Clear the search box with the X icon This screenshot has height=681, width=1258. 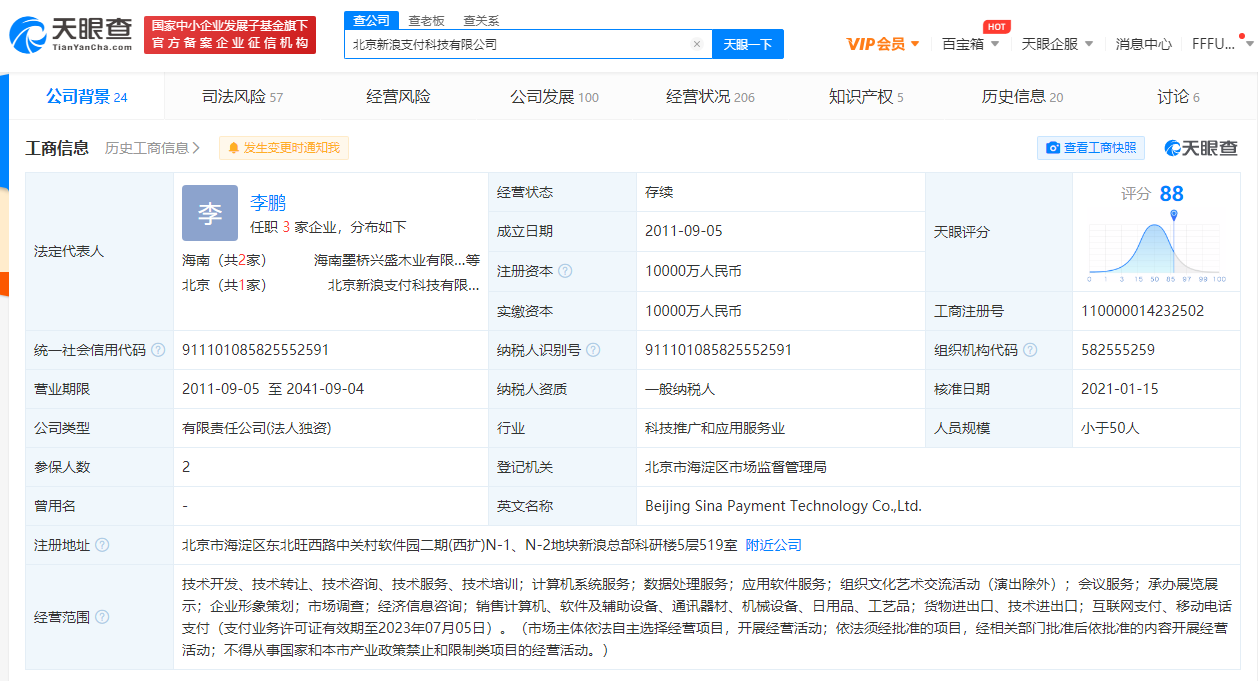[697, 44]
